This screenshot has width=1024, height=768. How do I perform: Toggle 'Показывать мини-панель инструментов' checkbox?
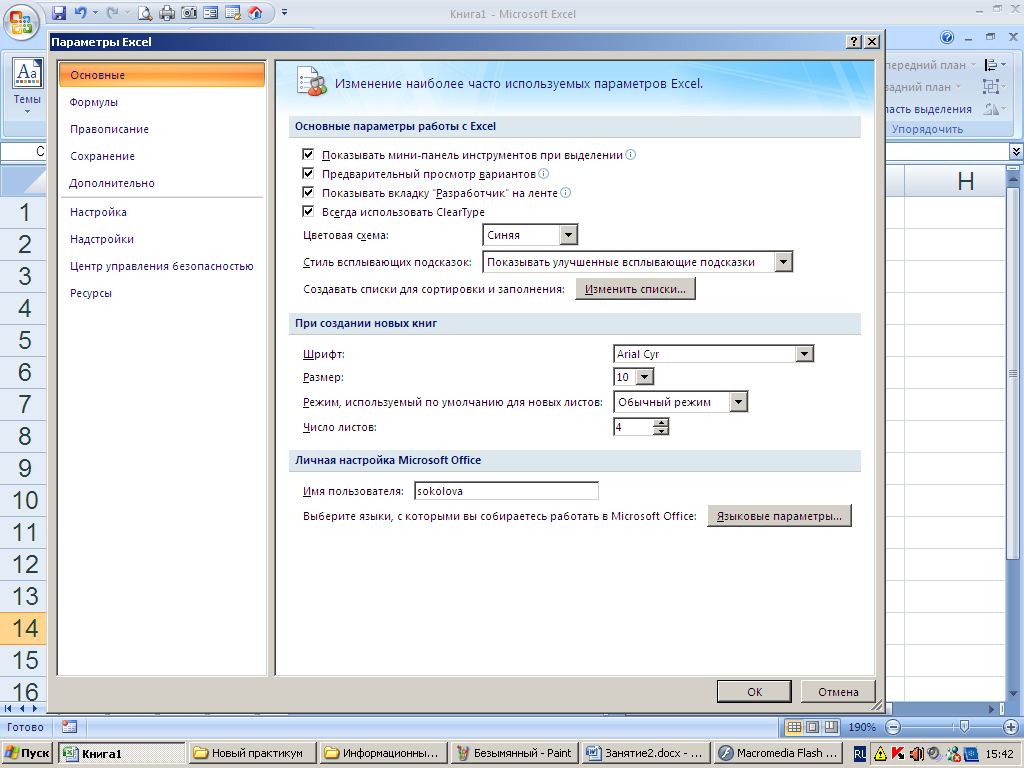308,154
